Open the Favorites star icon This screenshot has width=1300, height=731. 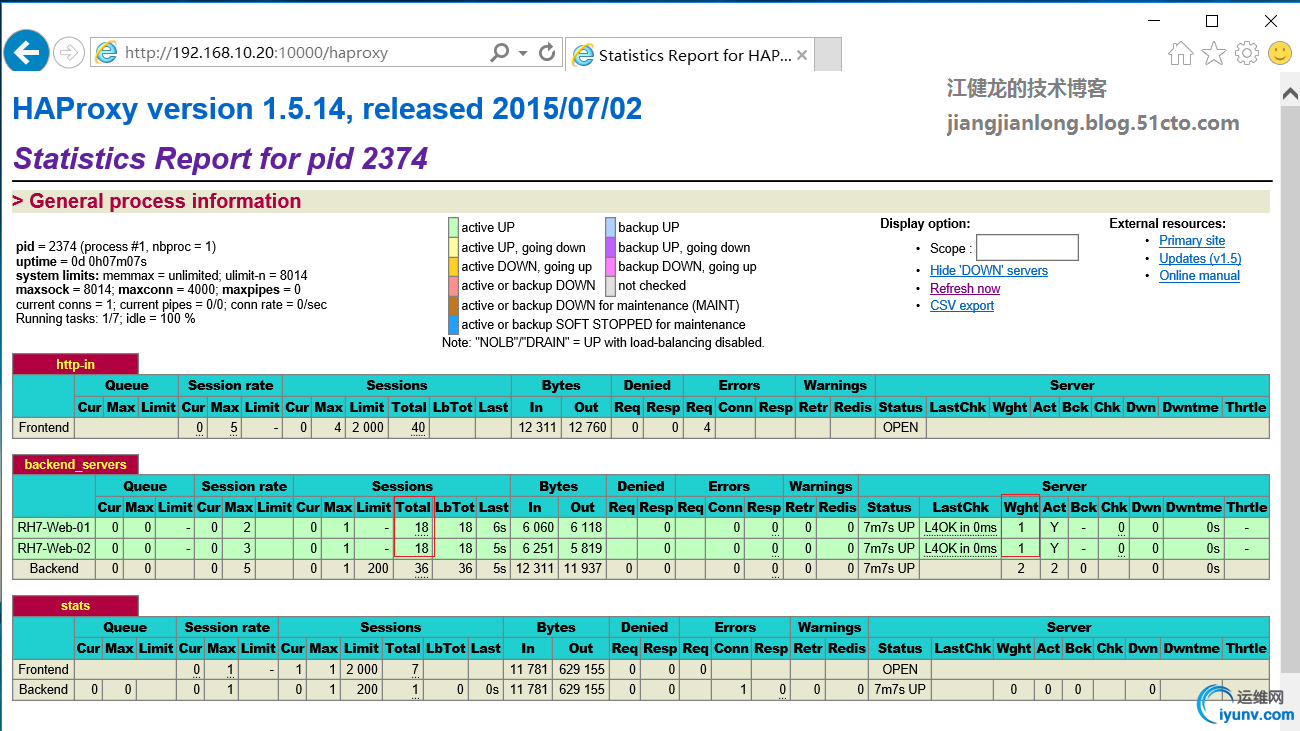1214,54
